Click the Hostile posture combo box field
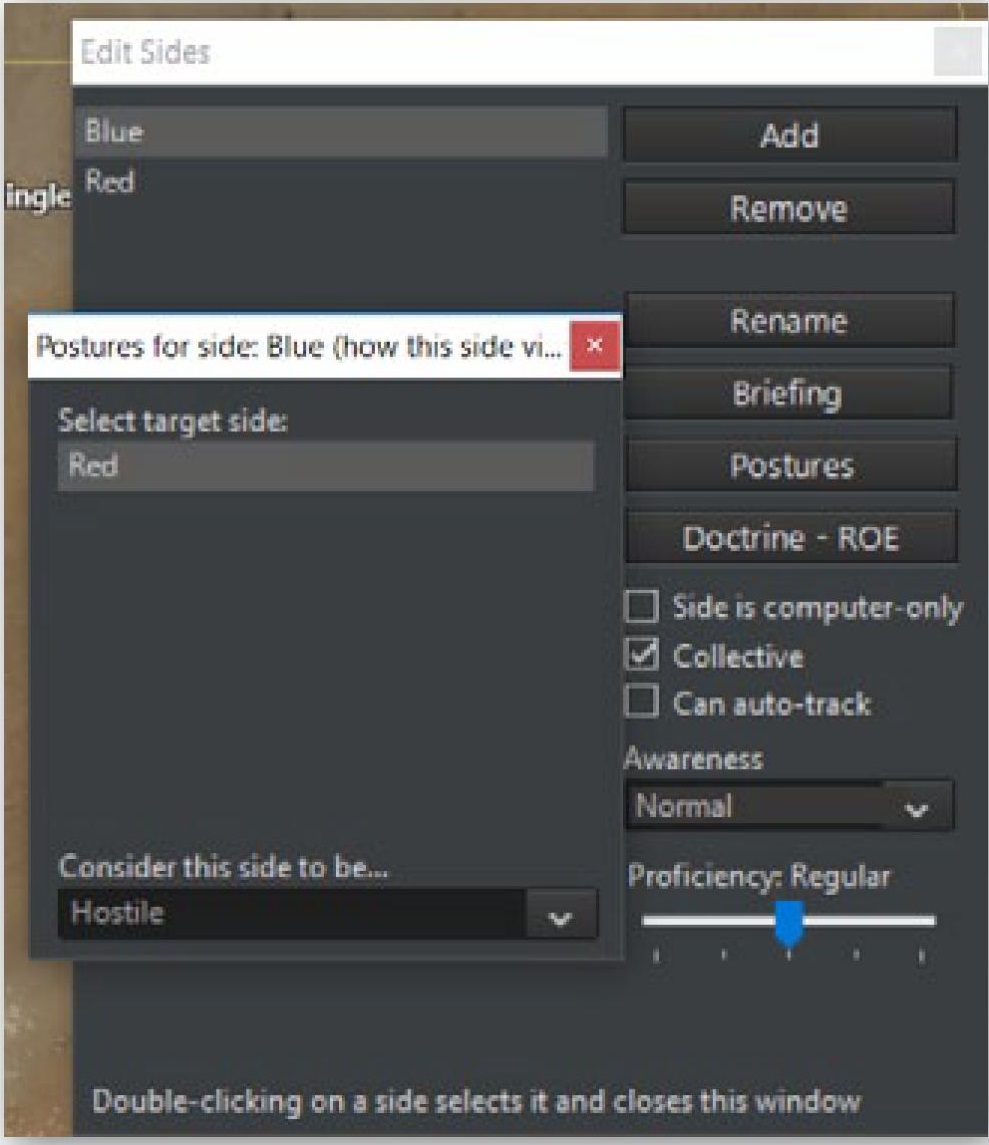 328,914
